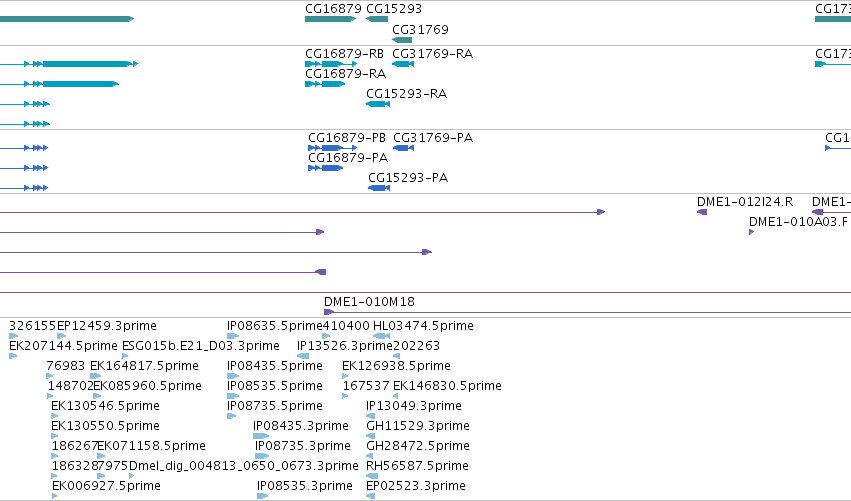Click the IP08735.5prime label
The image size is (851, 501).
pyautogui.click(x=275, y=406)
